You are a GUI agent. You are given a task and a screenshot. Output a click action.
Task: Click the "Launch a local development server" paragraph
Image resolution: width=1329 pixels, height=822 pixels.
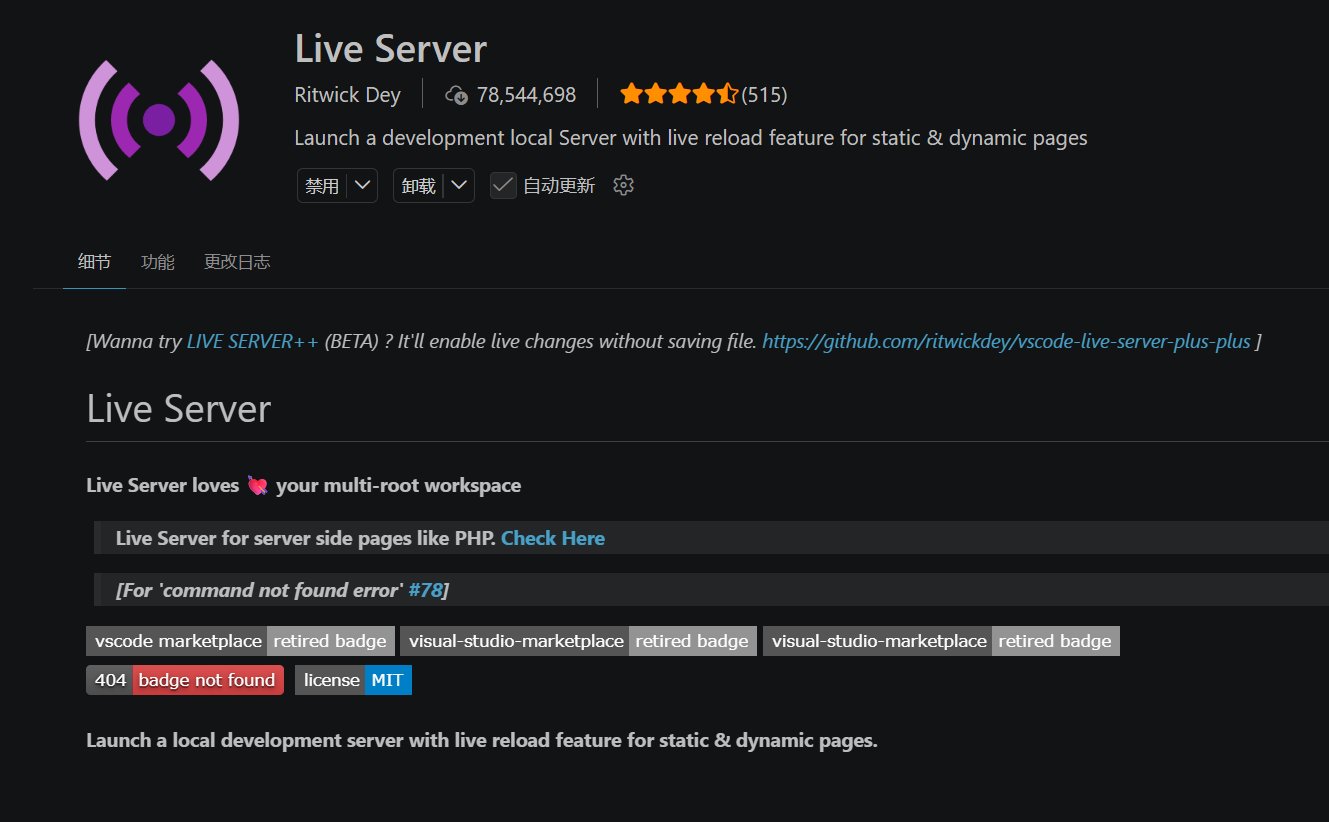[x=482, y=741]
